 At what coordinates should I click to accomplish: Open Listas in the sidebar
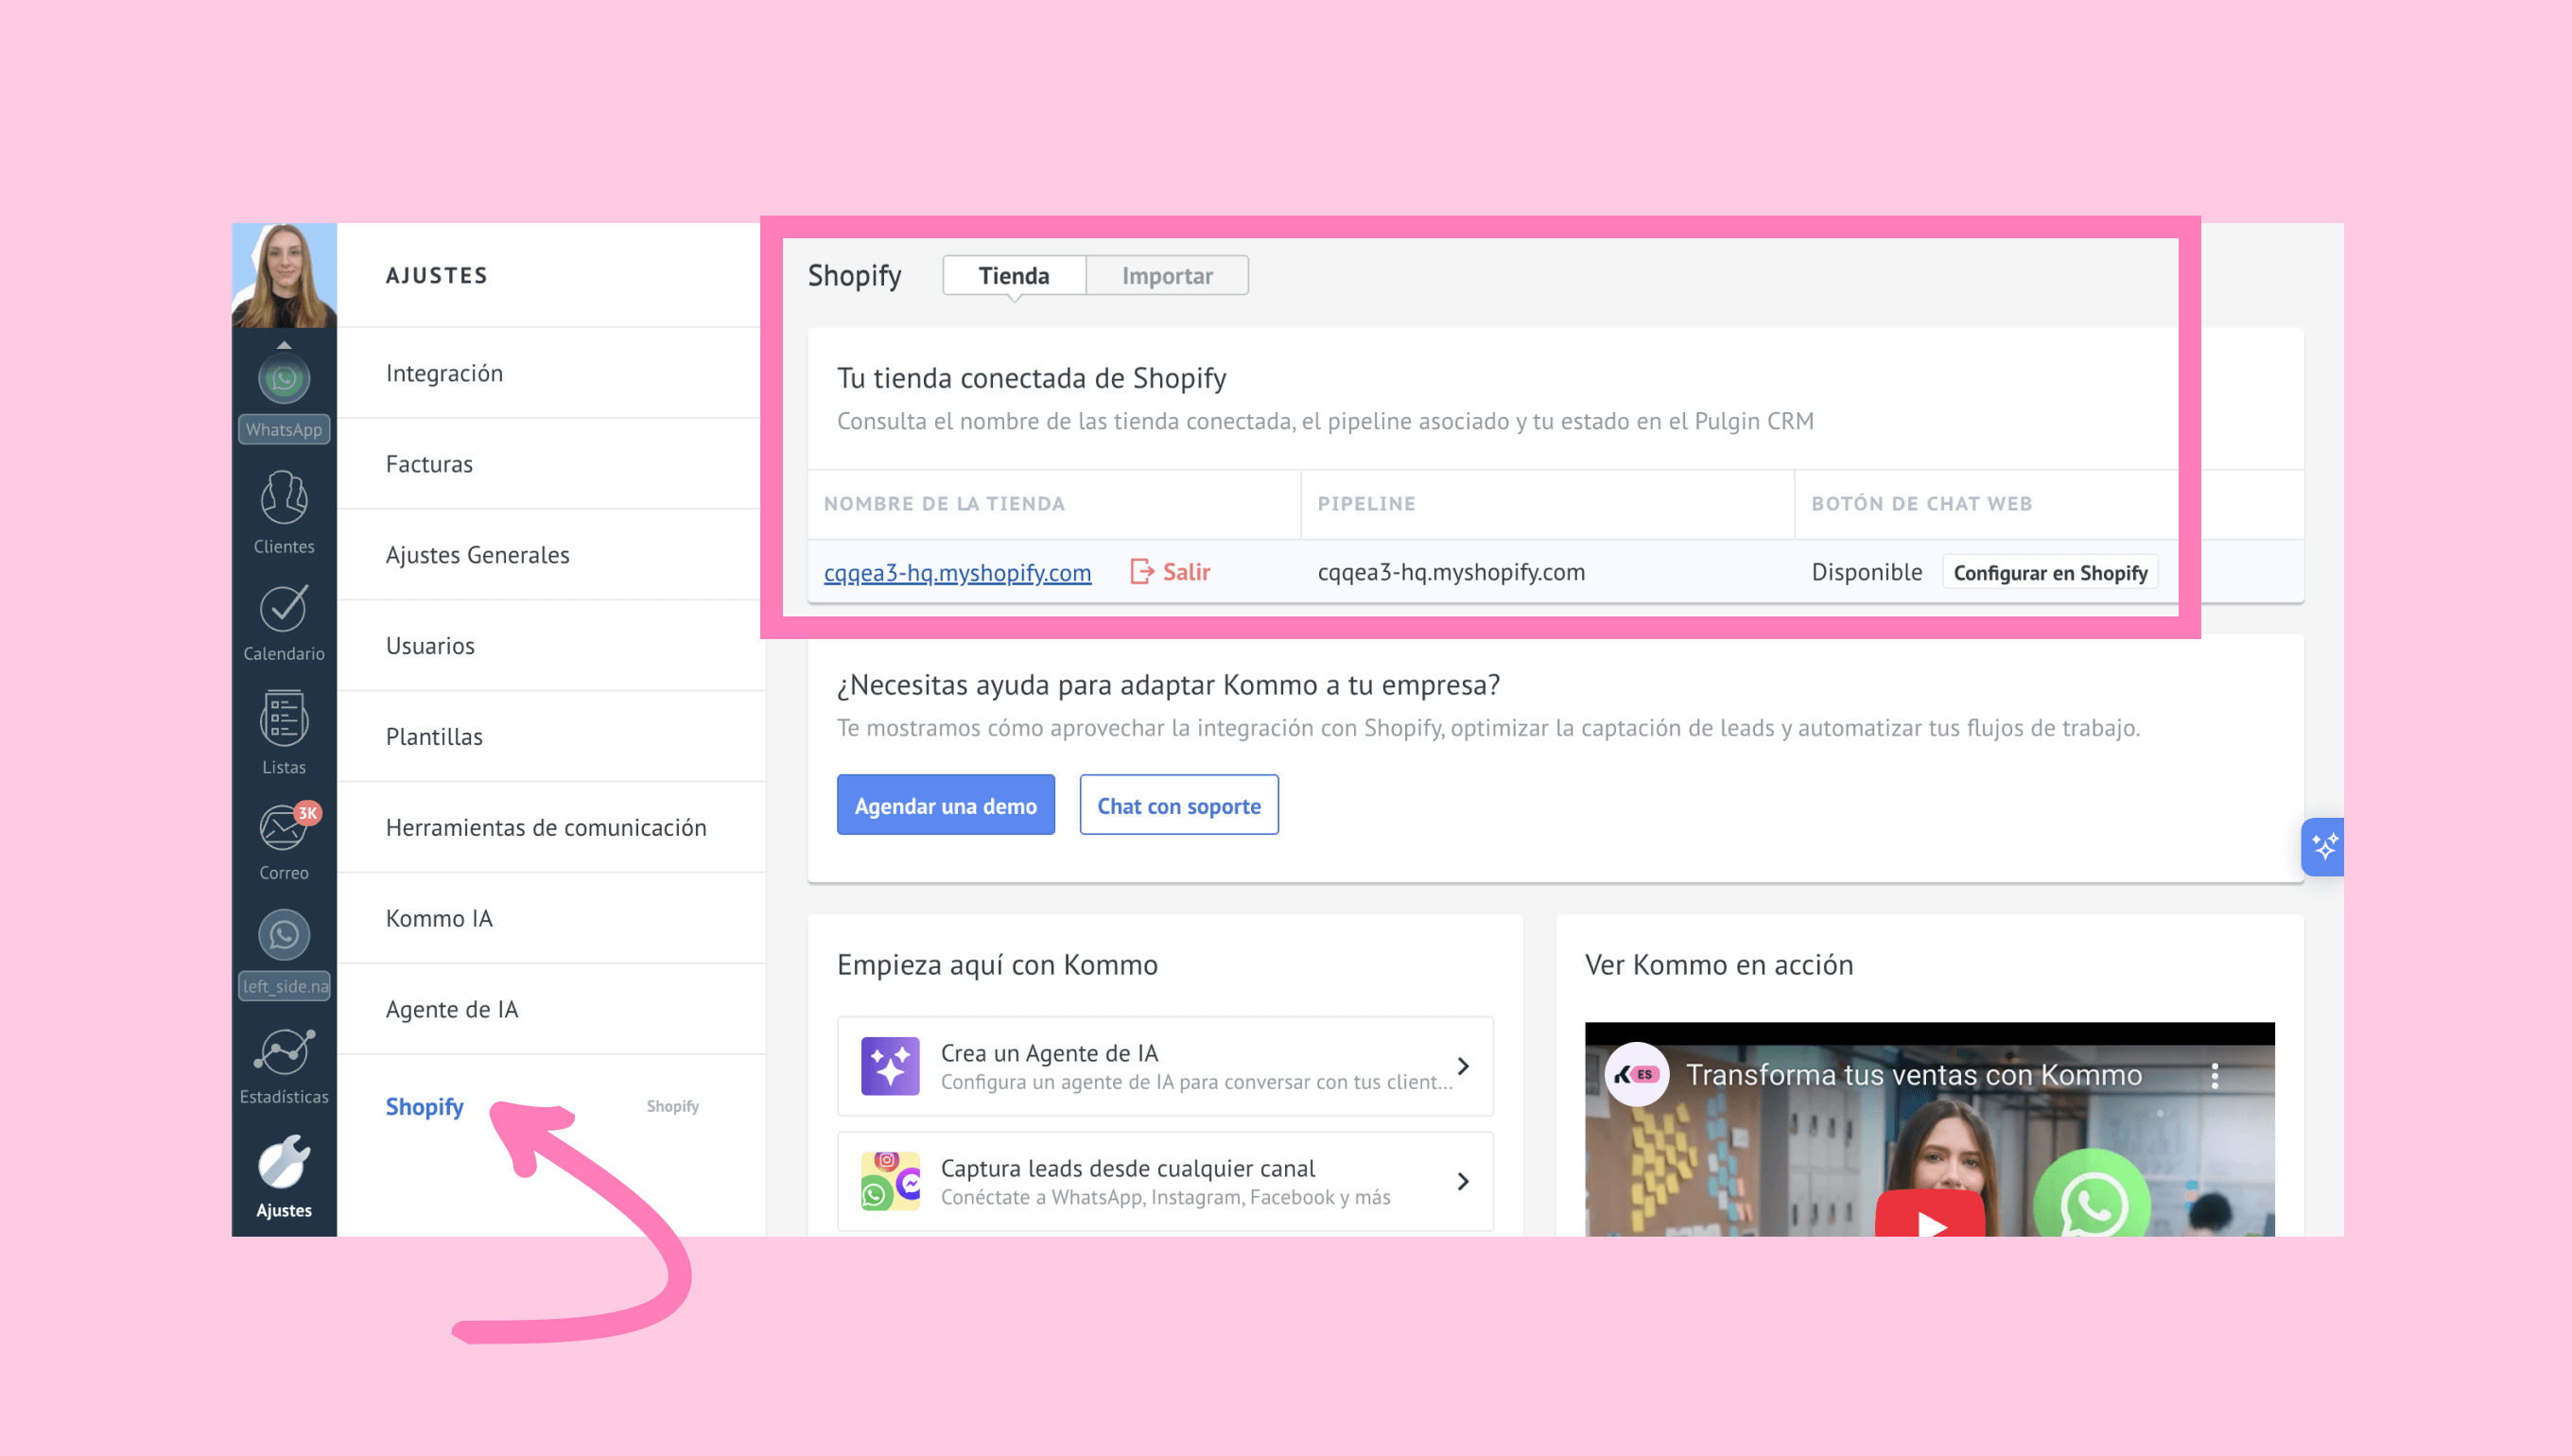[x=284, y=732]
